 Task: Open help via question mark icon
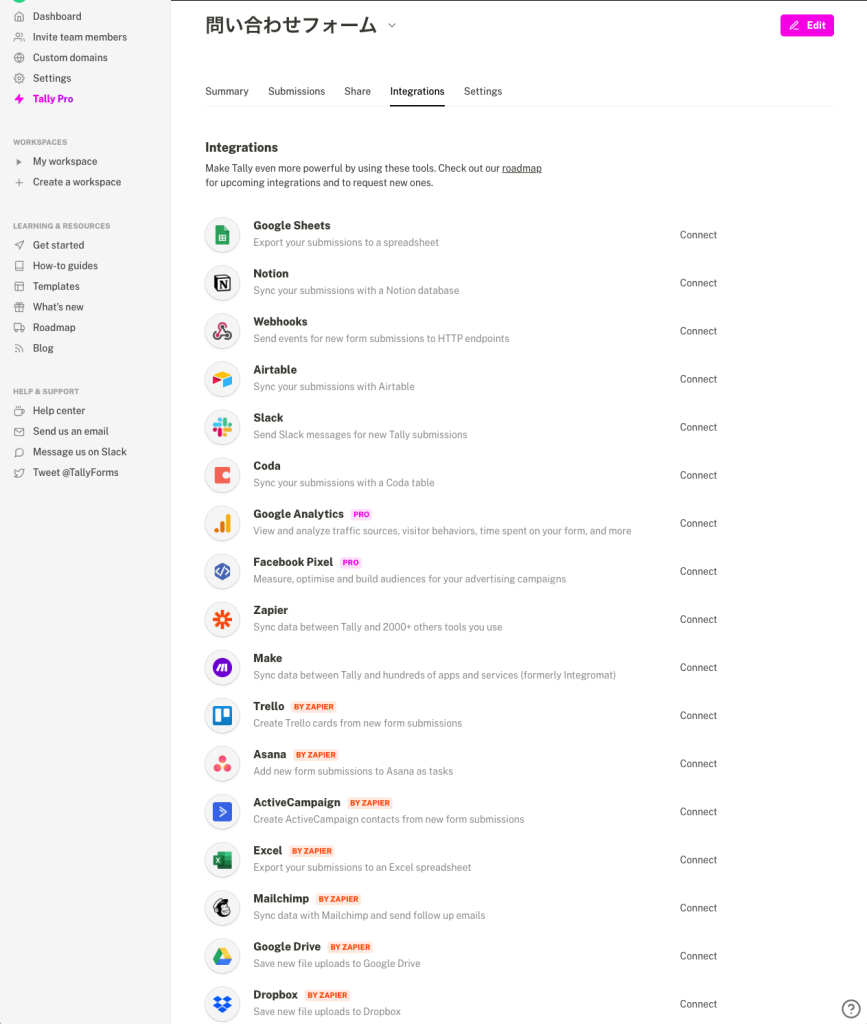(851, 1009)
